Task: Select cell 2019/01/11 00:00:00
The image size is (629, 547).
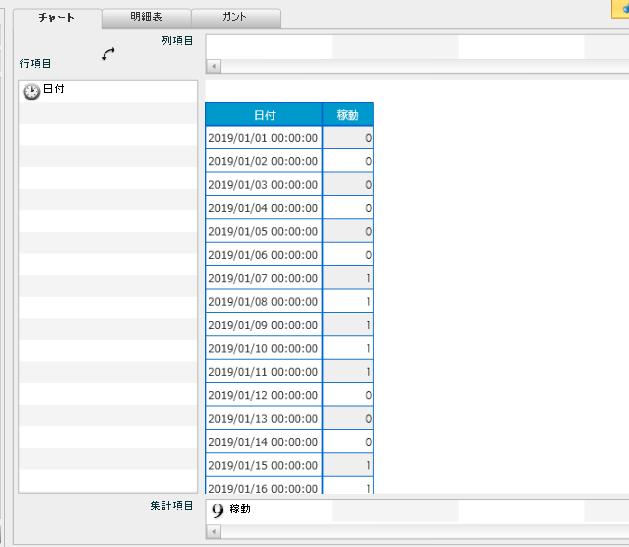Action: (264, 372)
